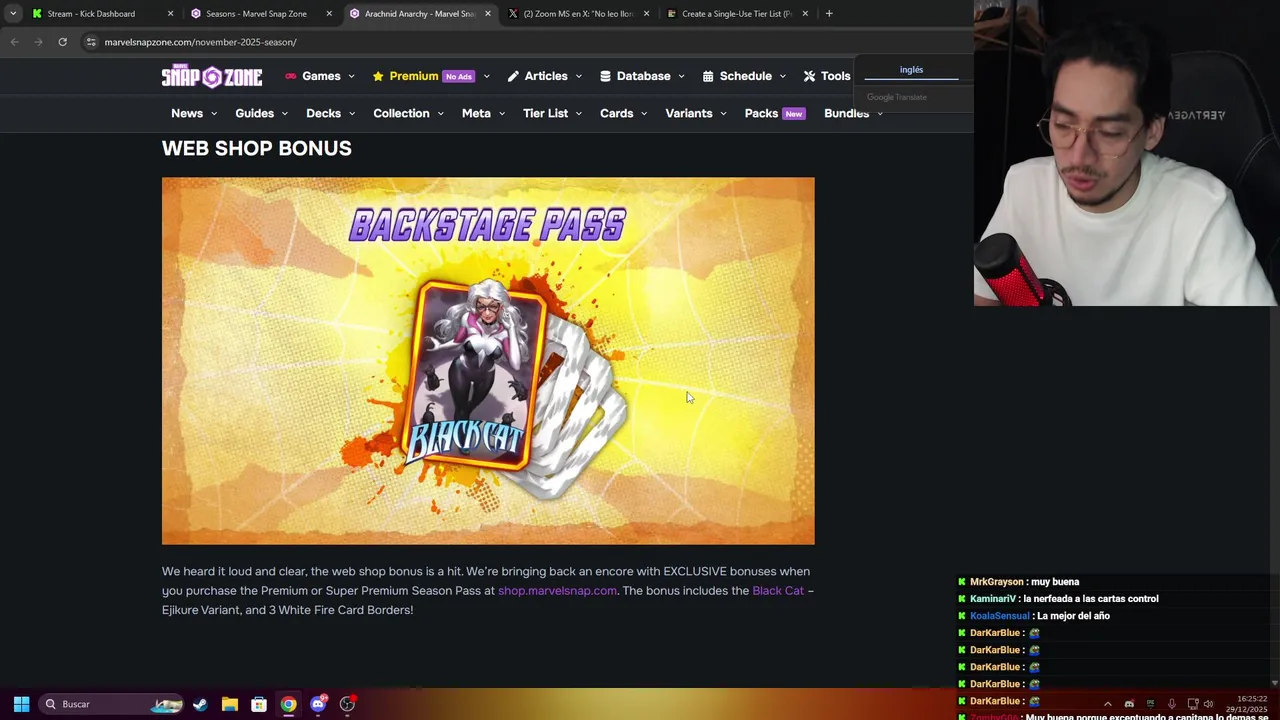1280x720 pixels.
Task: Click the browser forward arrow
Action: click(x=38, y=42)
